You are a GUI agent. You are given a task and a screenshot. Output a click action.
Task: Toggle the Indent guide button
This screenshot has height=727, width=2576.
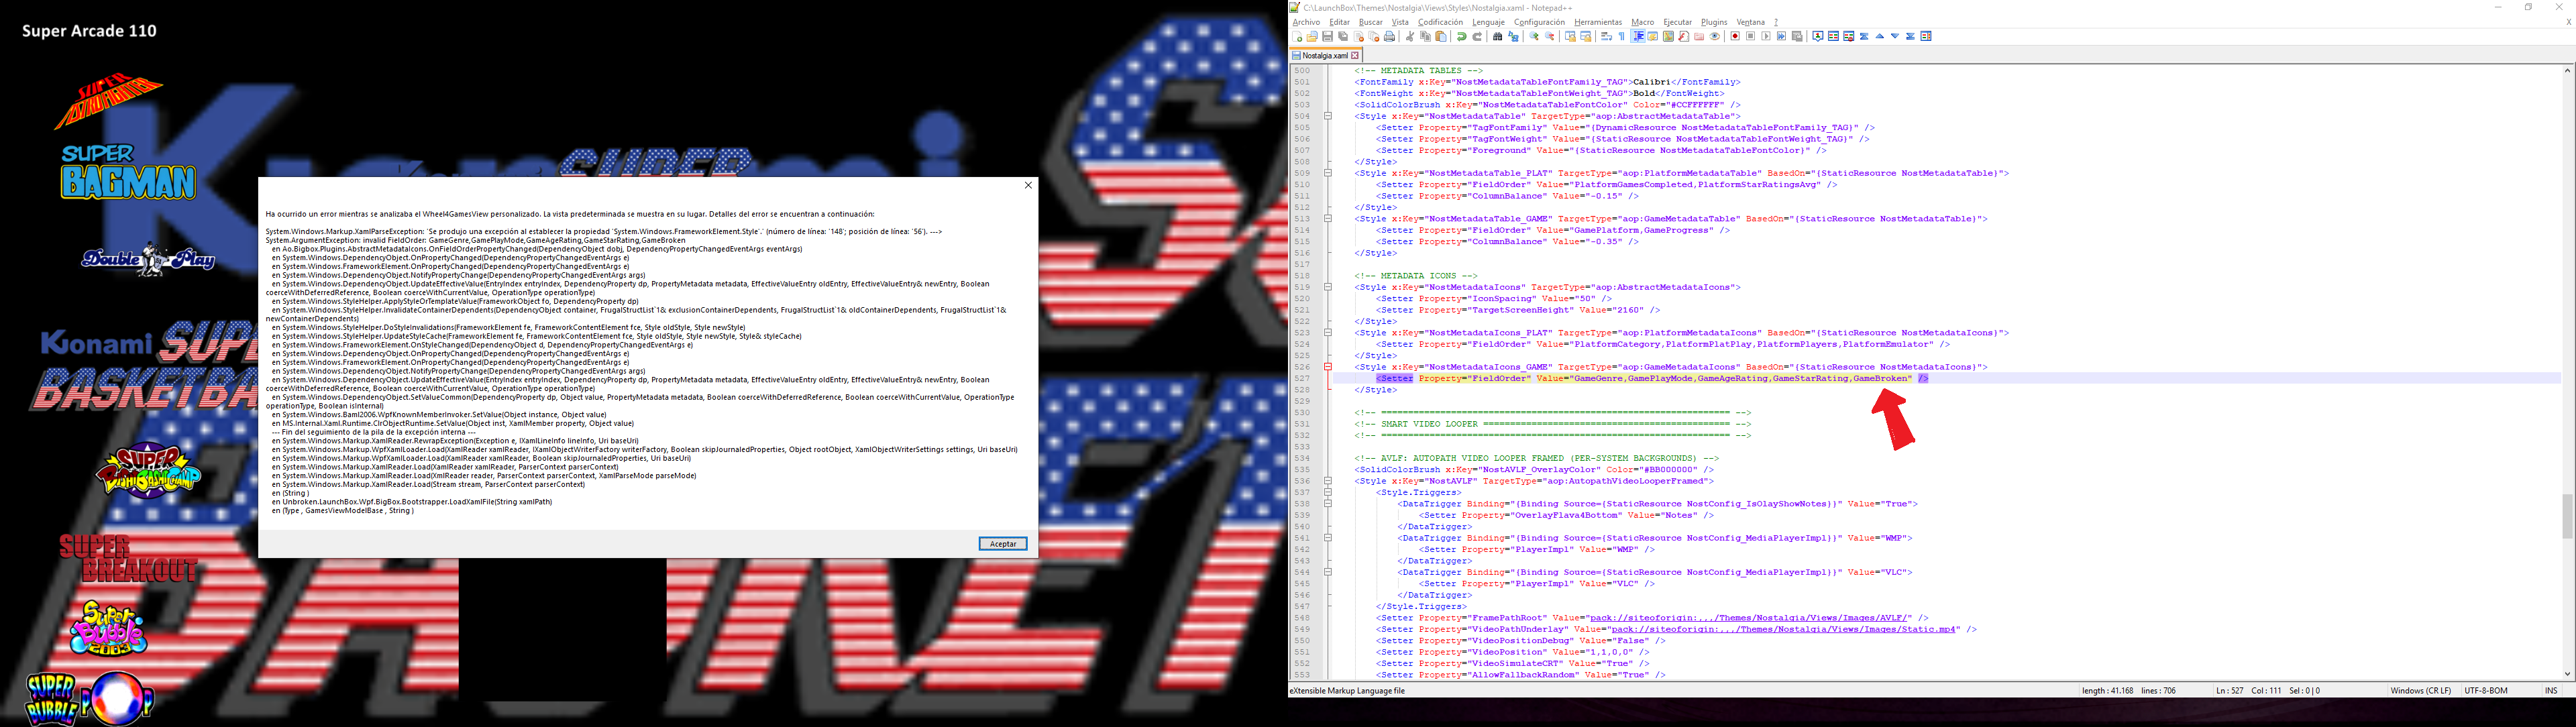tap(1638, 37)
